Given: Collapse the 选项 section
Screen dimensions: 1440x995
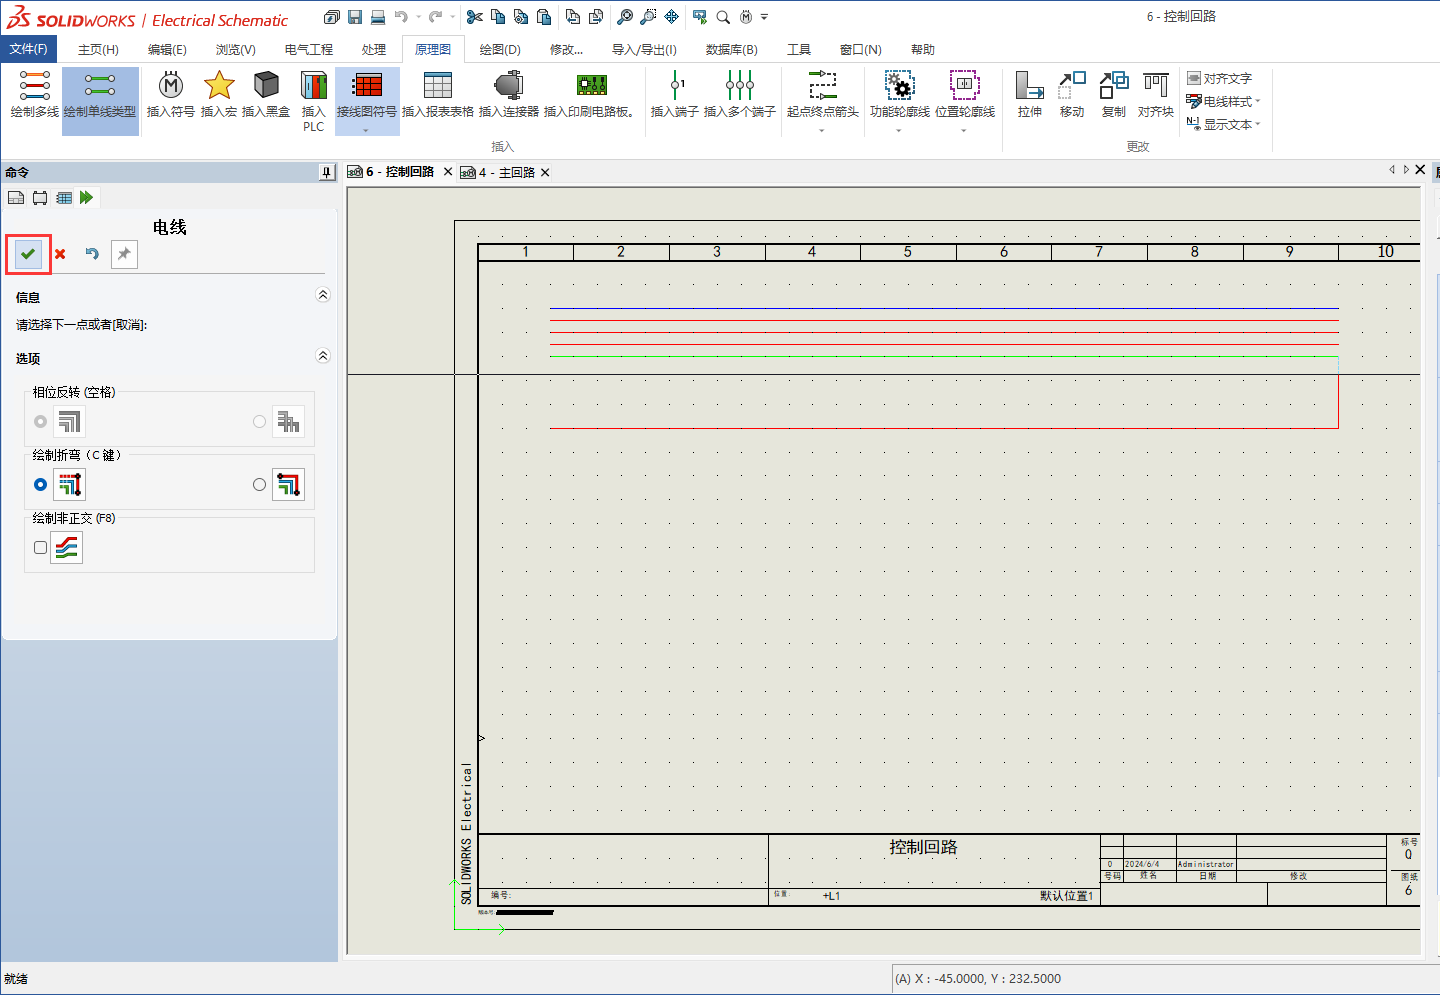Looking at the screenshot, I should pyautogui.click(x=322, y=356).
